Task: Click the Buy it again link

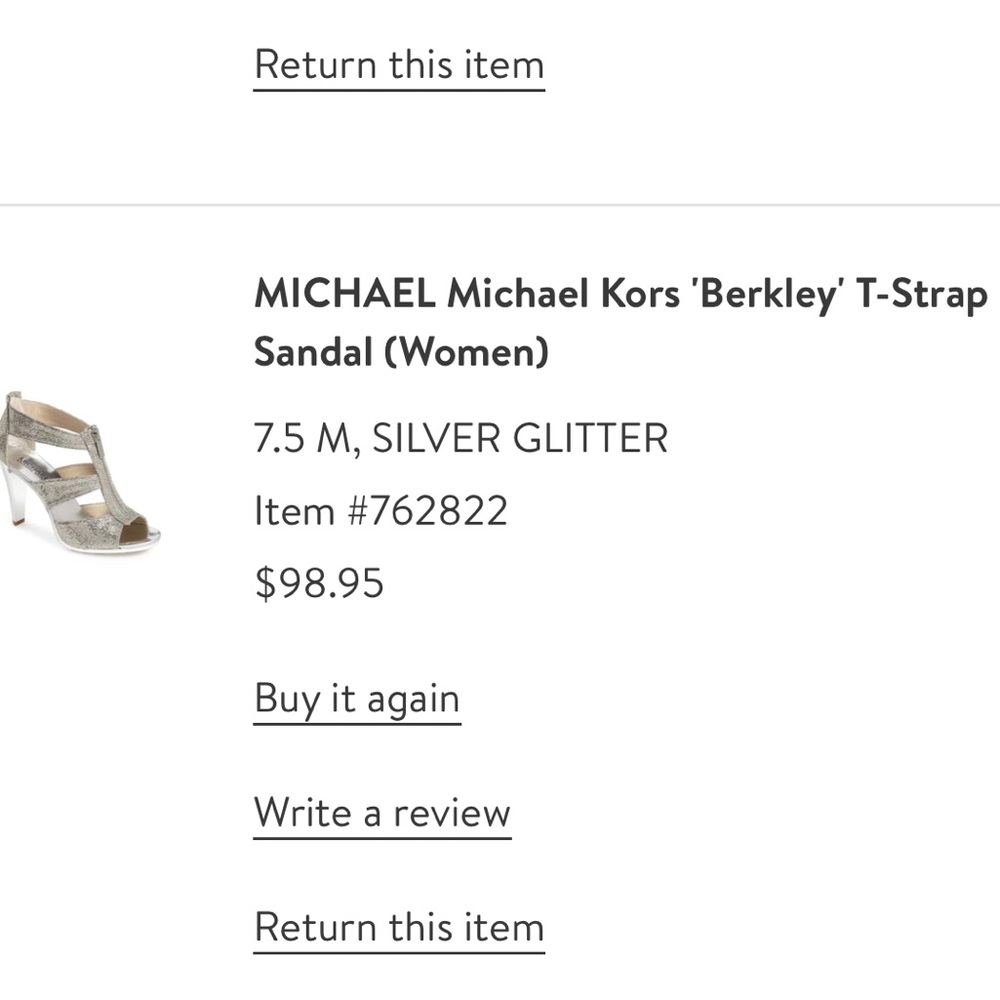Action: (x=357, y=698)
